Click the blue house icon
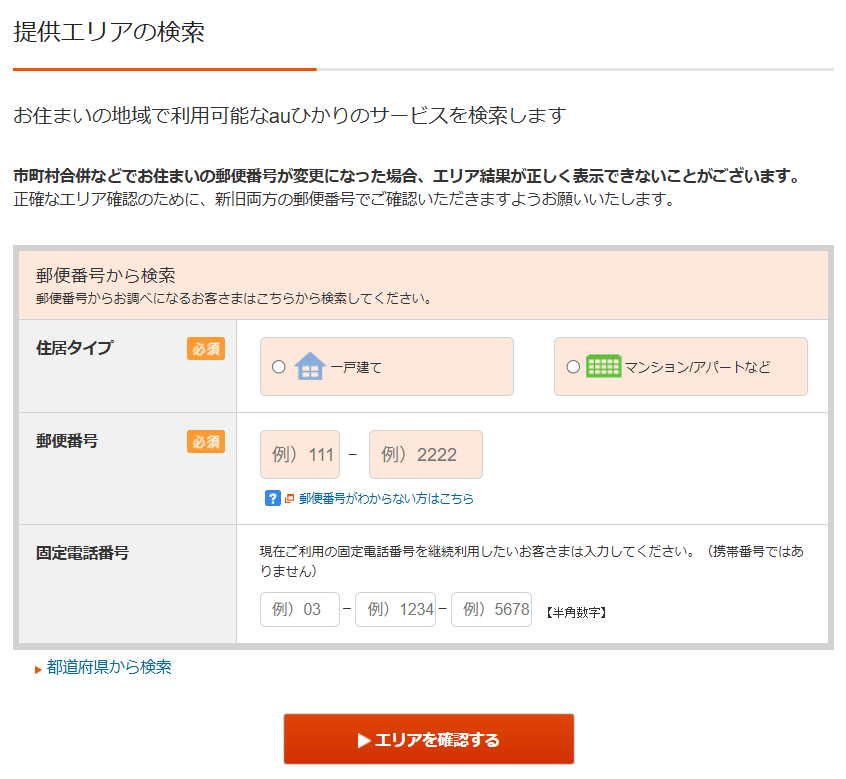Screen dimensions: 846x779 (310, 366)
